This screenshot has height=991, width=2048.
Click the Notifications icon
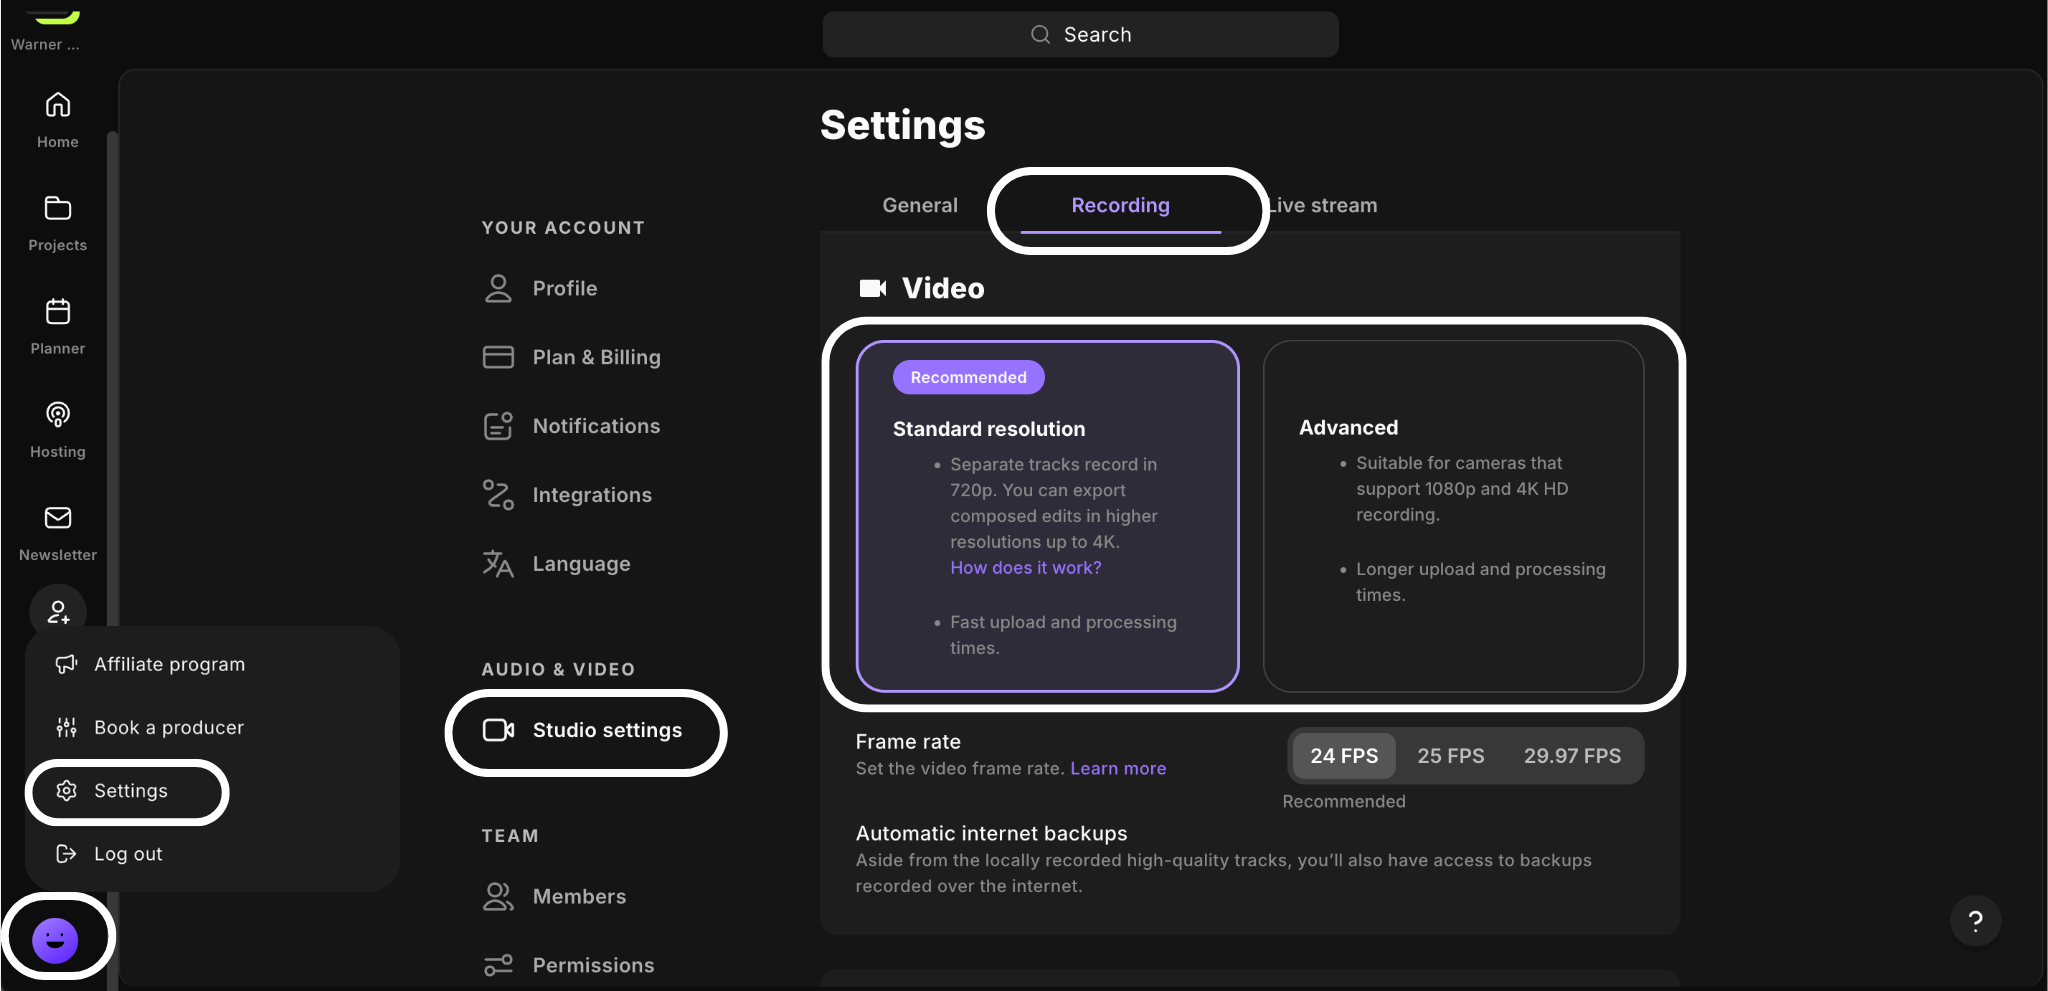coord(498,426)
